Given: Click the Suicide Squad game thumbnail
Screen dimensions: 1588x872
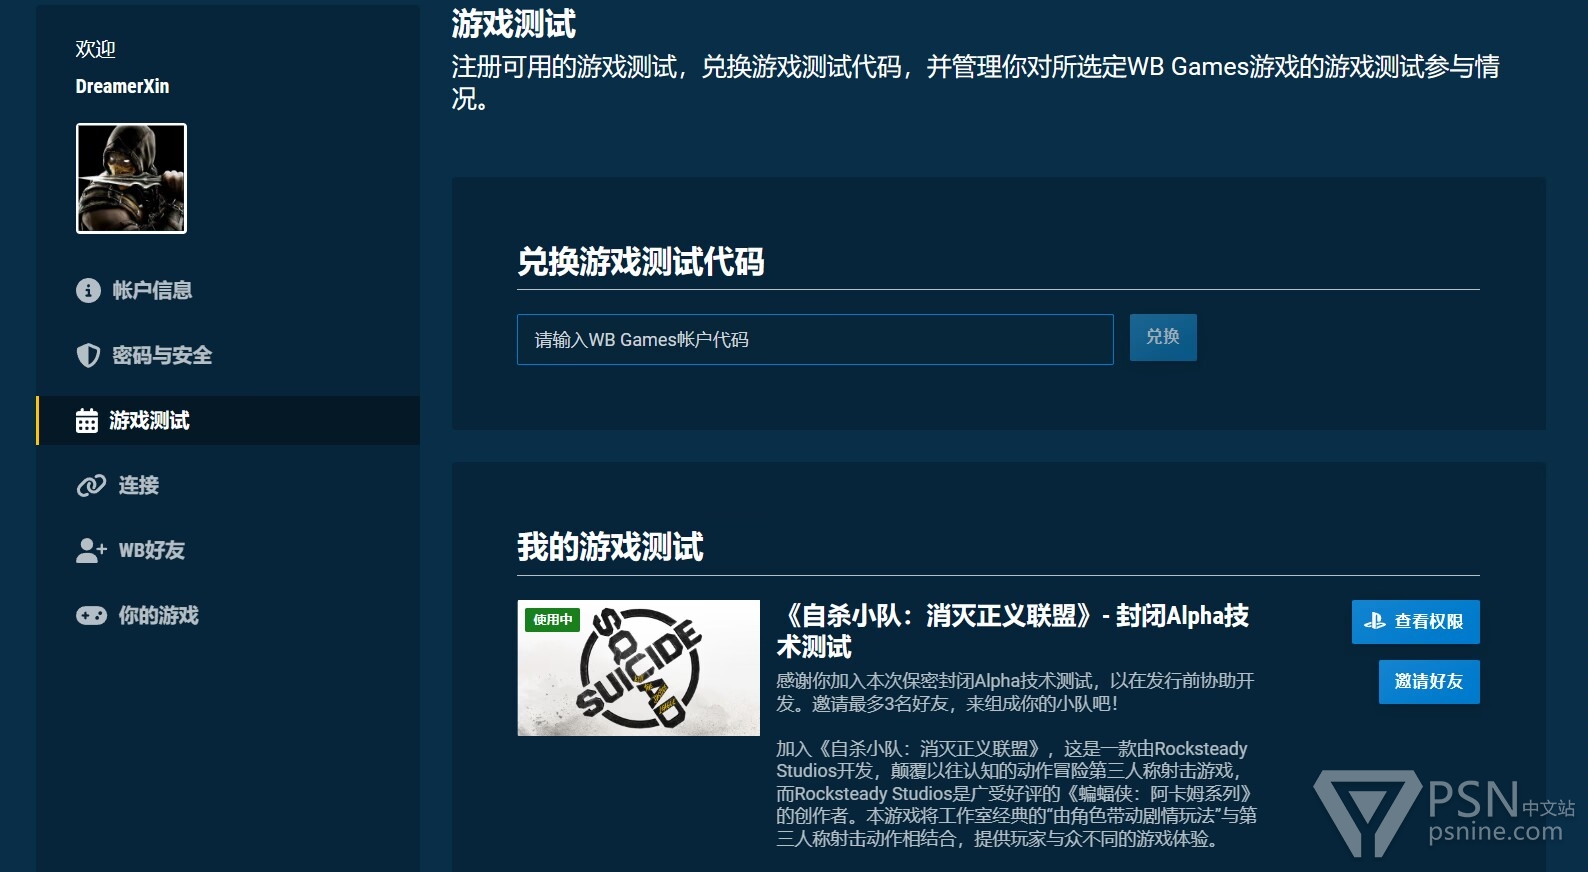Looking at the screenshot, I should click(x=638, y=668).
